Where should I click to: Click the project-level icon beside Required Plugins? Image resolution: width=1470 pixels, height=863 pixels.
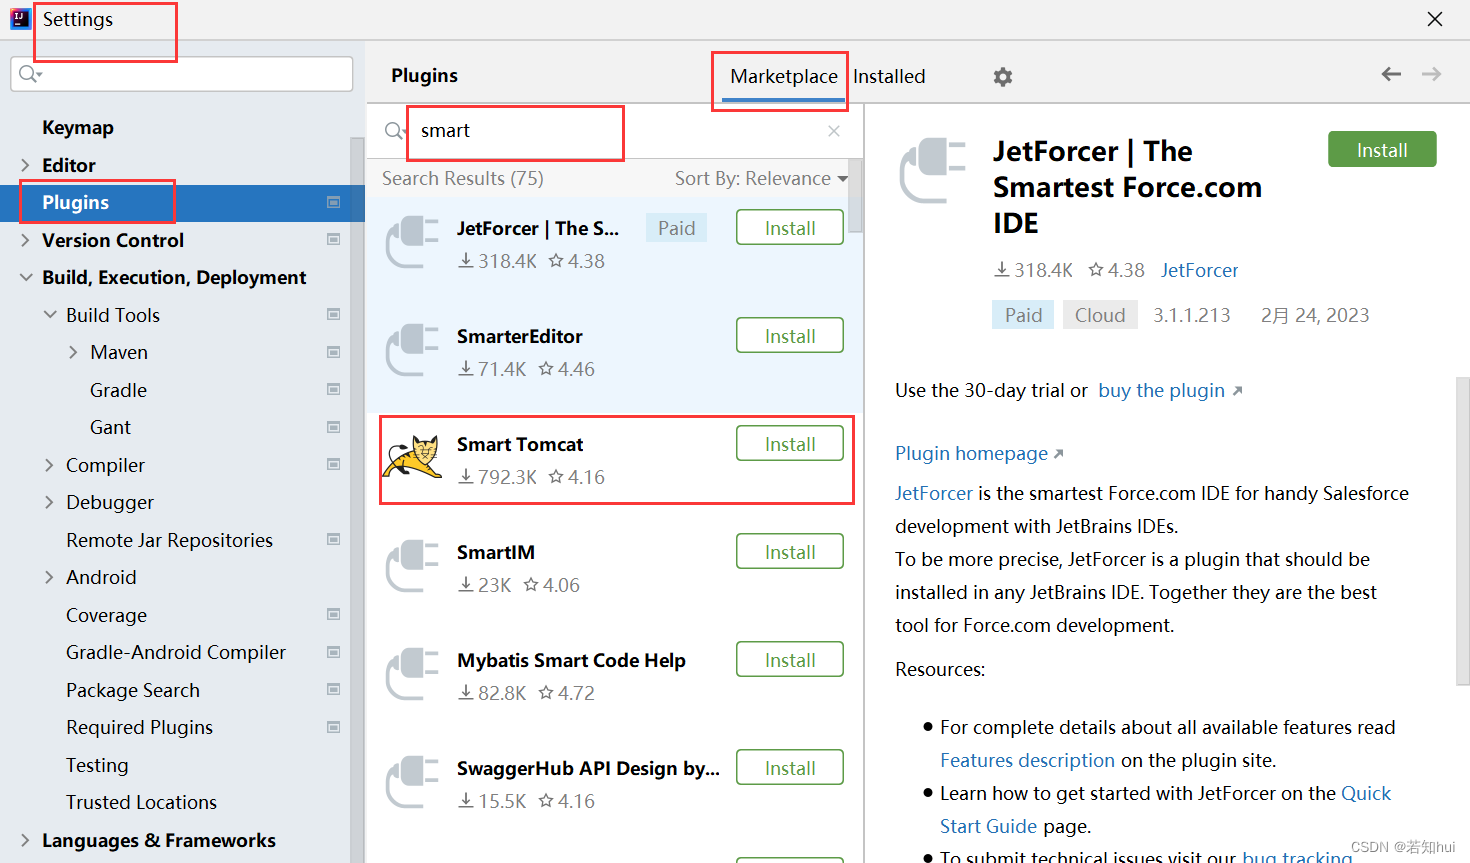334,727
